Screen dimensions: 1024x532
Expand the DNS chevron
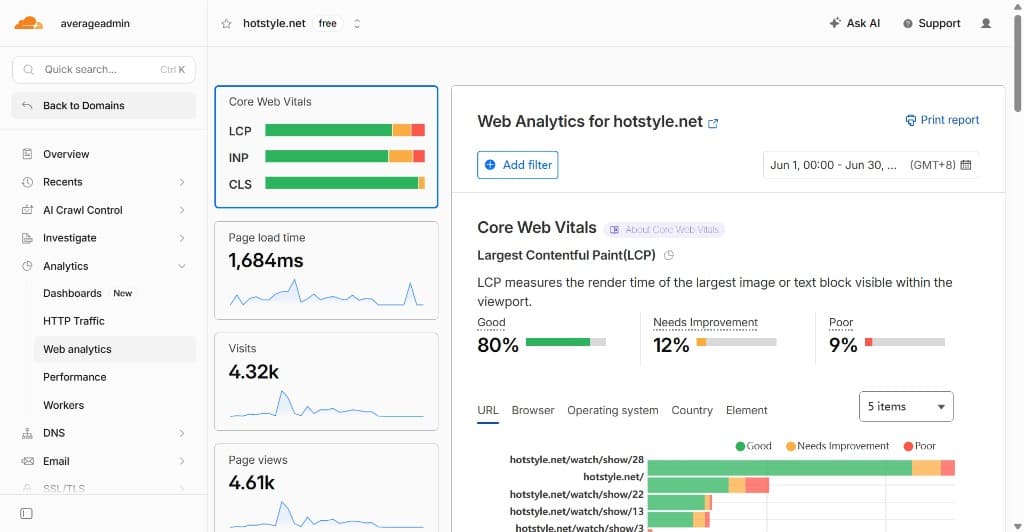pos(182,433)
